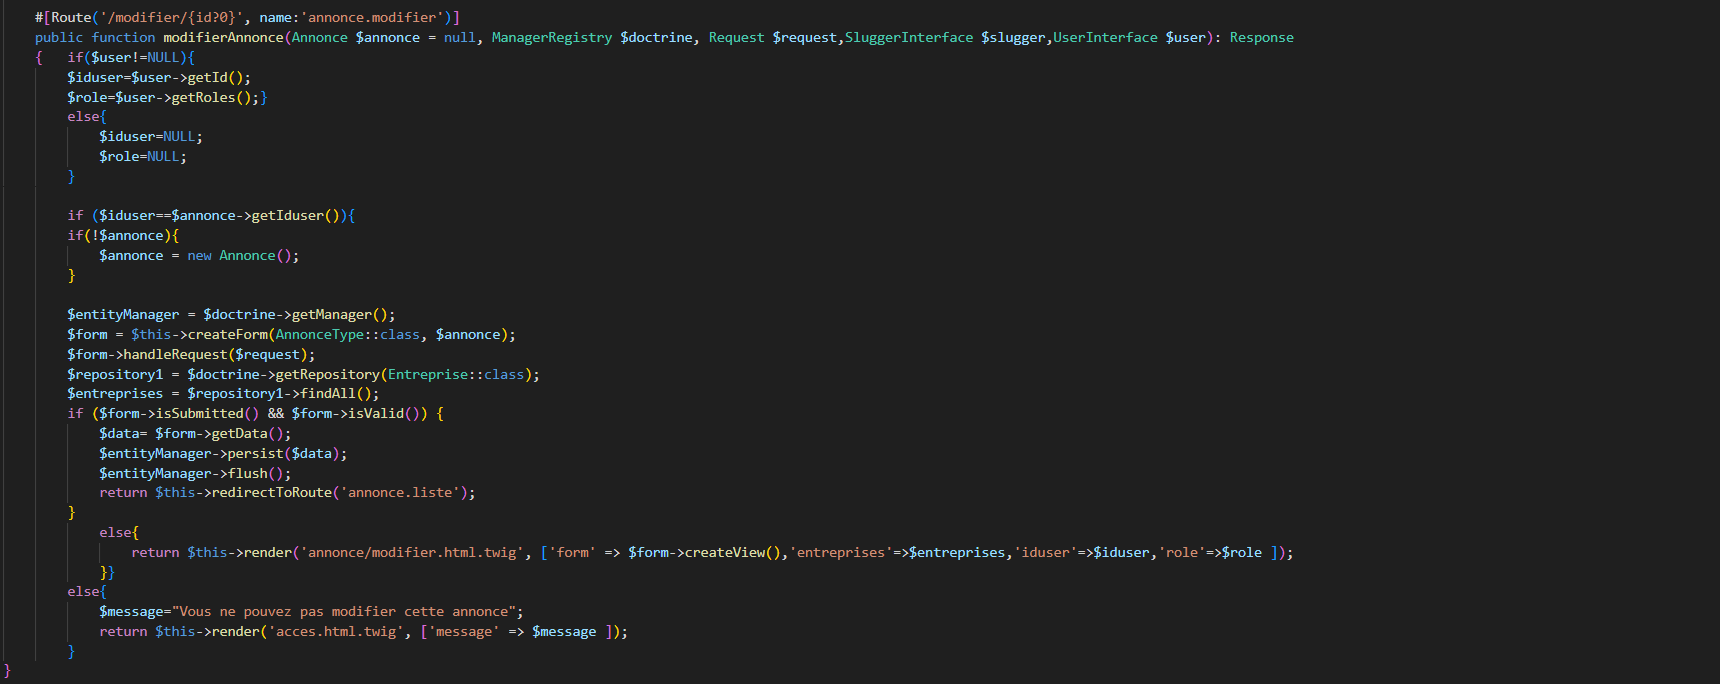
Task: Click the ManagerRegistry type hint
Action: point(551,37)
